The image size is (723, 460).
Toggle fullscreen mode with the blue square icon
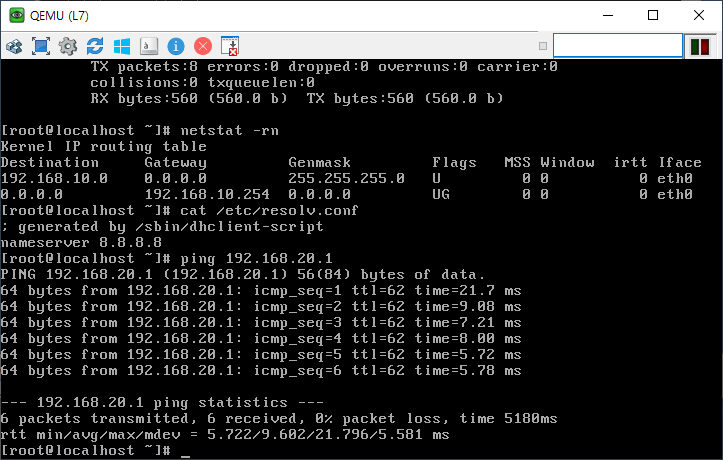pyautogui.click(x=41, y=46)
